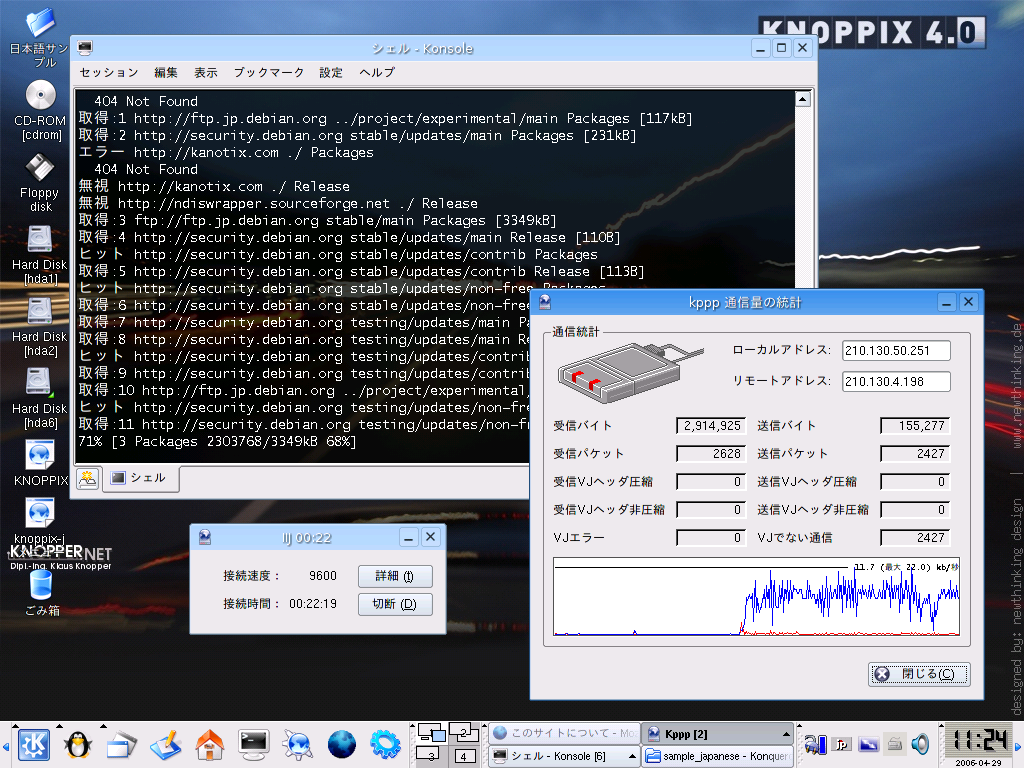Click the printer tray icon
The width and height of the screenshot is (1024, 768).
tap(895, 744)
